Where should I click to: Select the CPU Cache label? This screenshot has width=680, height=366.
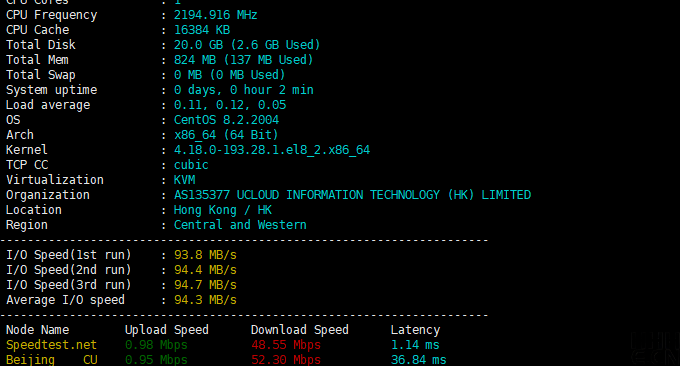[x=38, y=30]
